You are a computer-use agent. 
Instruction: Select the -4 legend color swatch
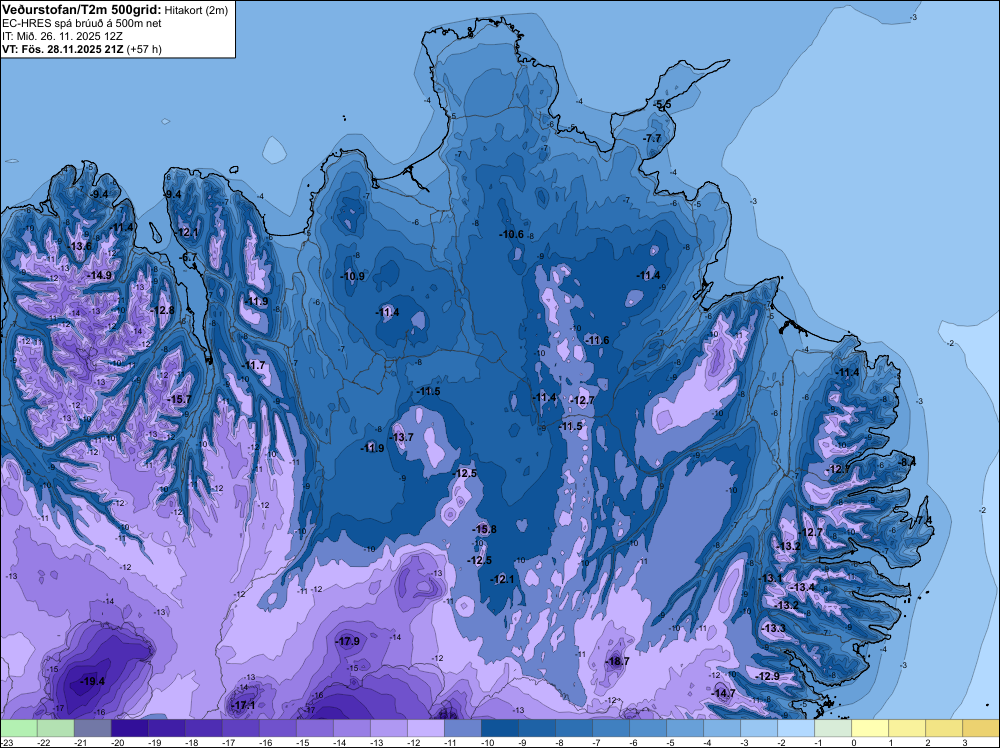(x=721, y=728)
